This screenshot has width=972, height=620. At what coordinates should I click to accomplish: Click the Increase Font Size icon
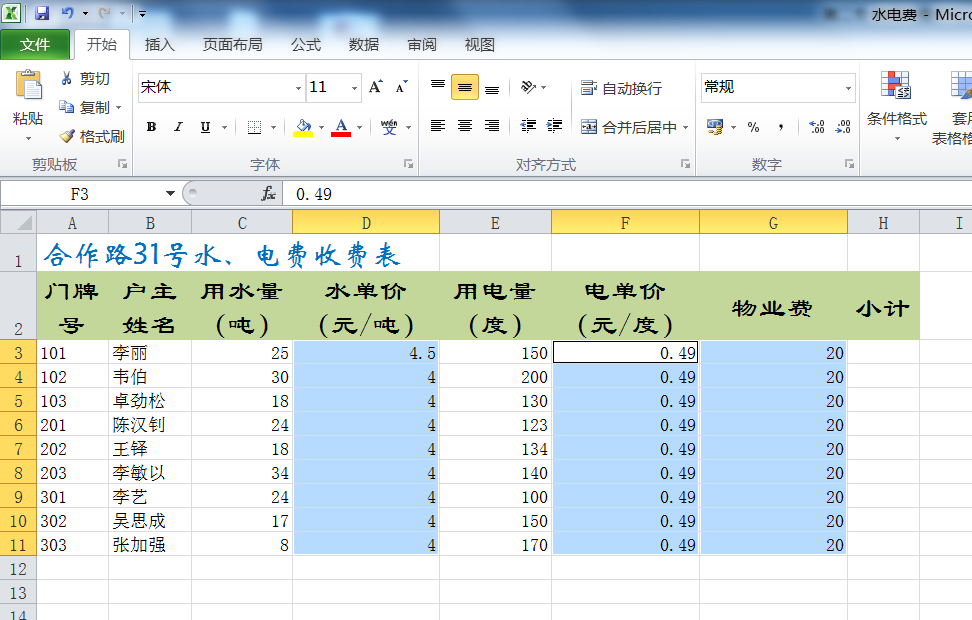(x=375, y=88)
